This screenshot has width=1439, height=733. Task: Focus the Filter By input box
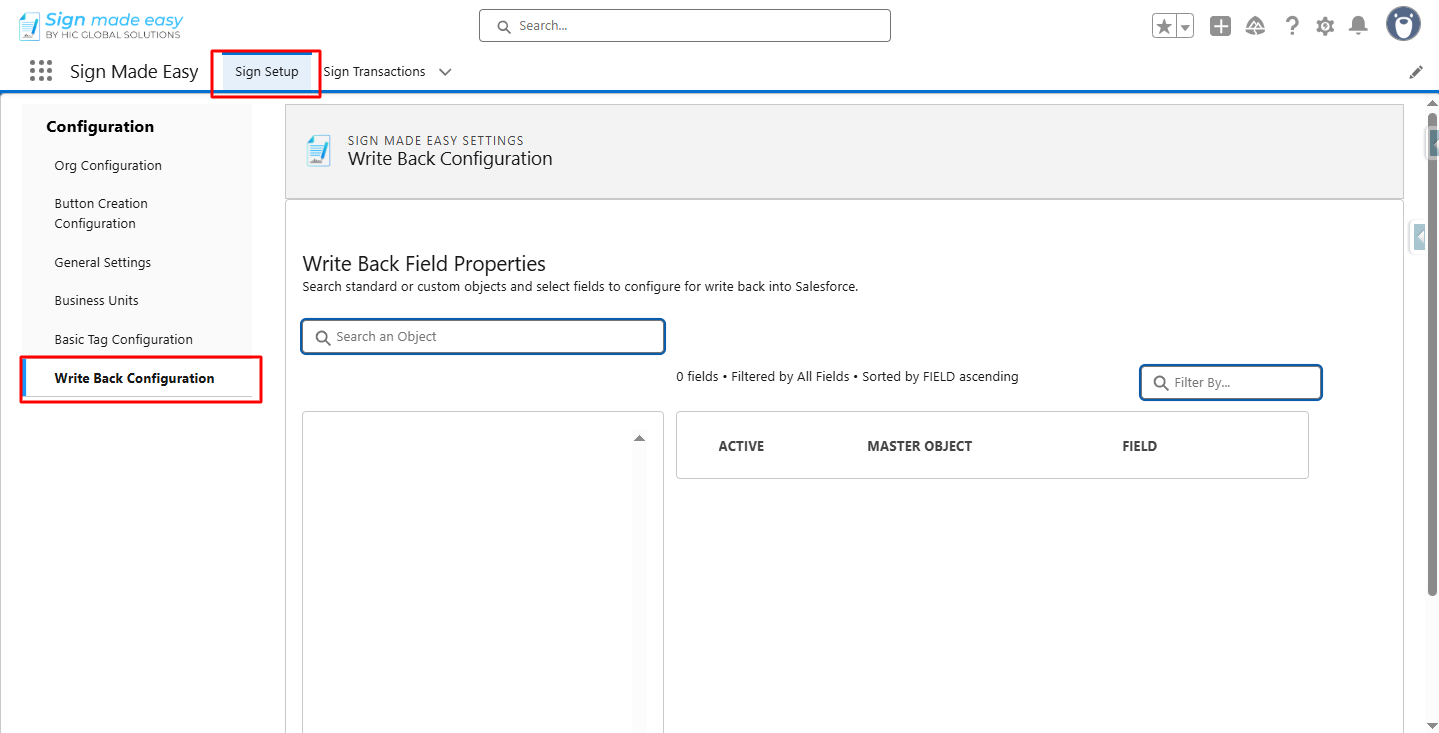[x=1231, y=382]
